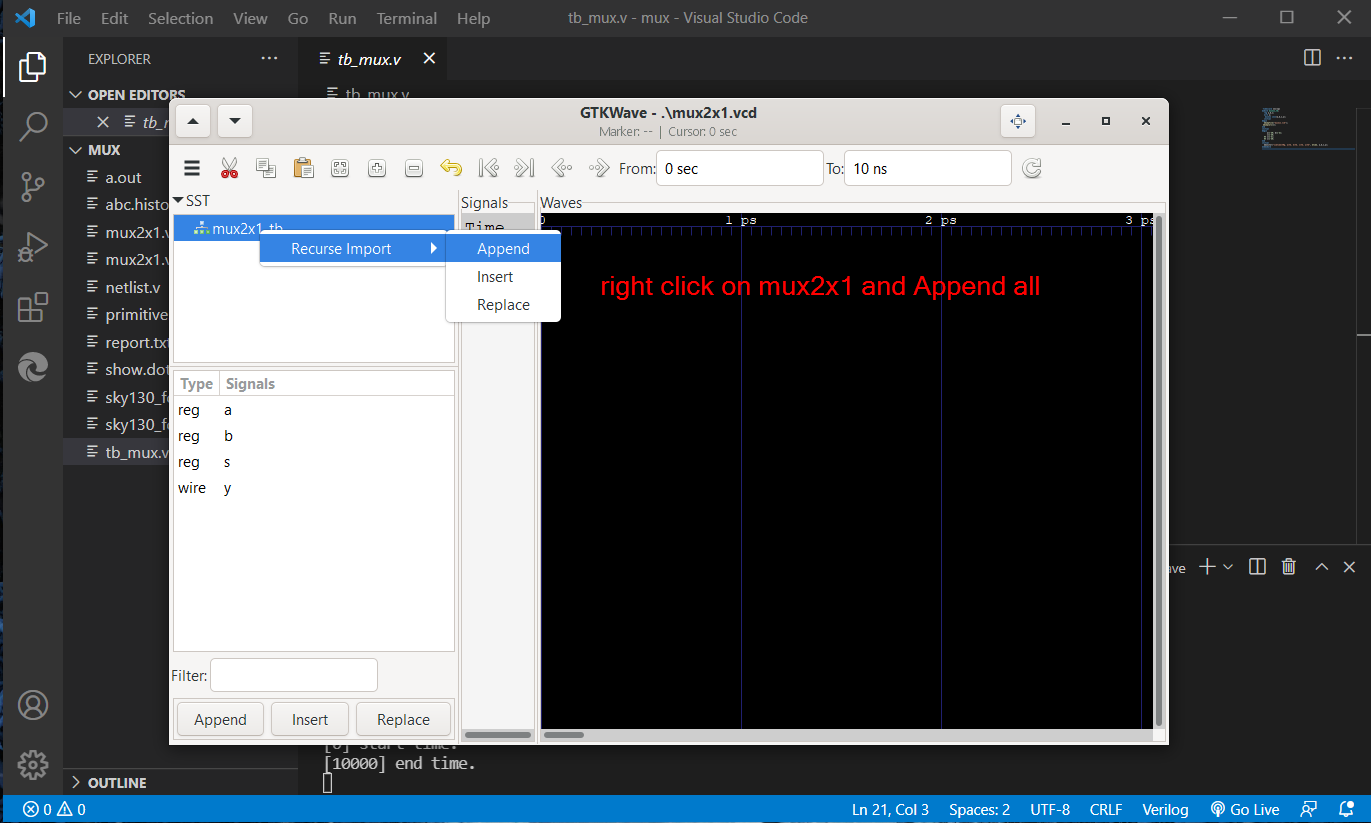The height and width of the screenshot is (823, 1371).
Task: Click the split terminal icon in the panel
Action: pos(1258,566)
